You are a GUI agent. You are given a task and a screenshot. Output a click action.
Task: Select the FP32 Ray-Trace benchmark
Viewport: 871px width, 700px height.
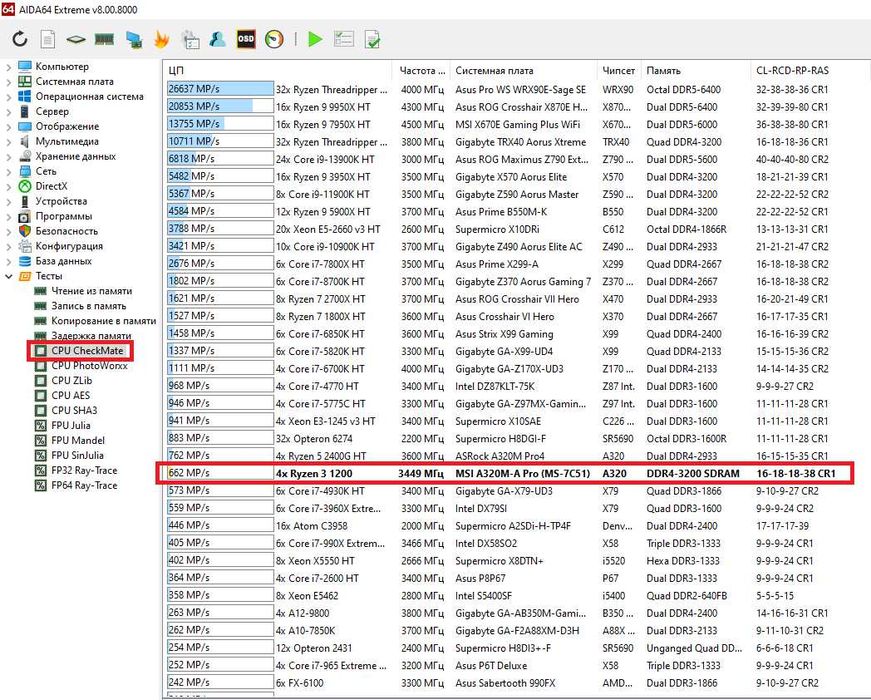coord(84,471)
